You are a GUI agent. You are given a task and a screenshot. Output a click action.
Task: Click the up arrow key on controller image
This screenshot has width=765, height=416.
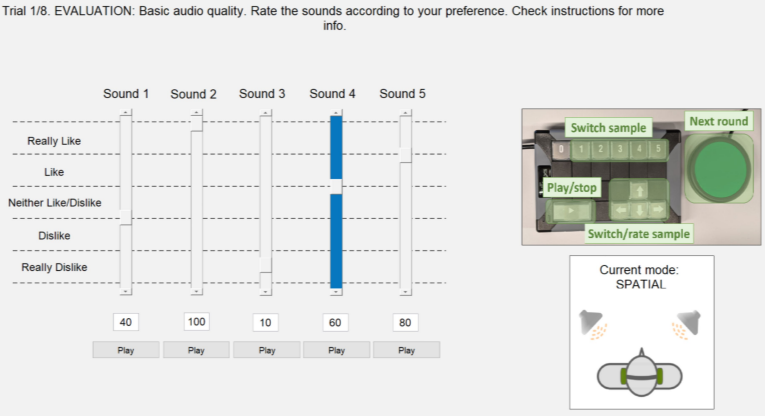point(640,191)
